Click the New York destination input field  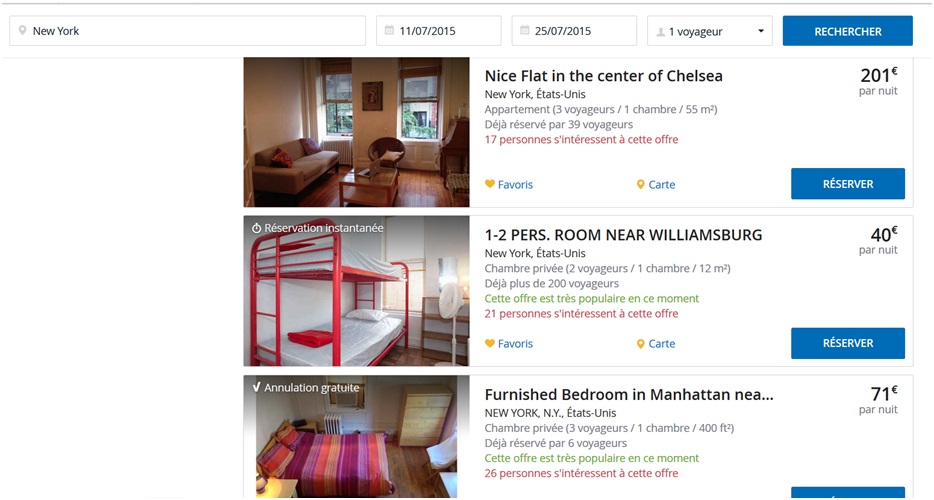tap(188, 31)
